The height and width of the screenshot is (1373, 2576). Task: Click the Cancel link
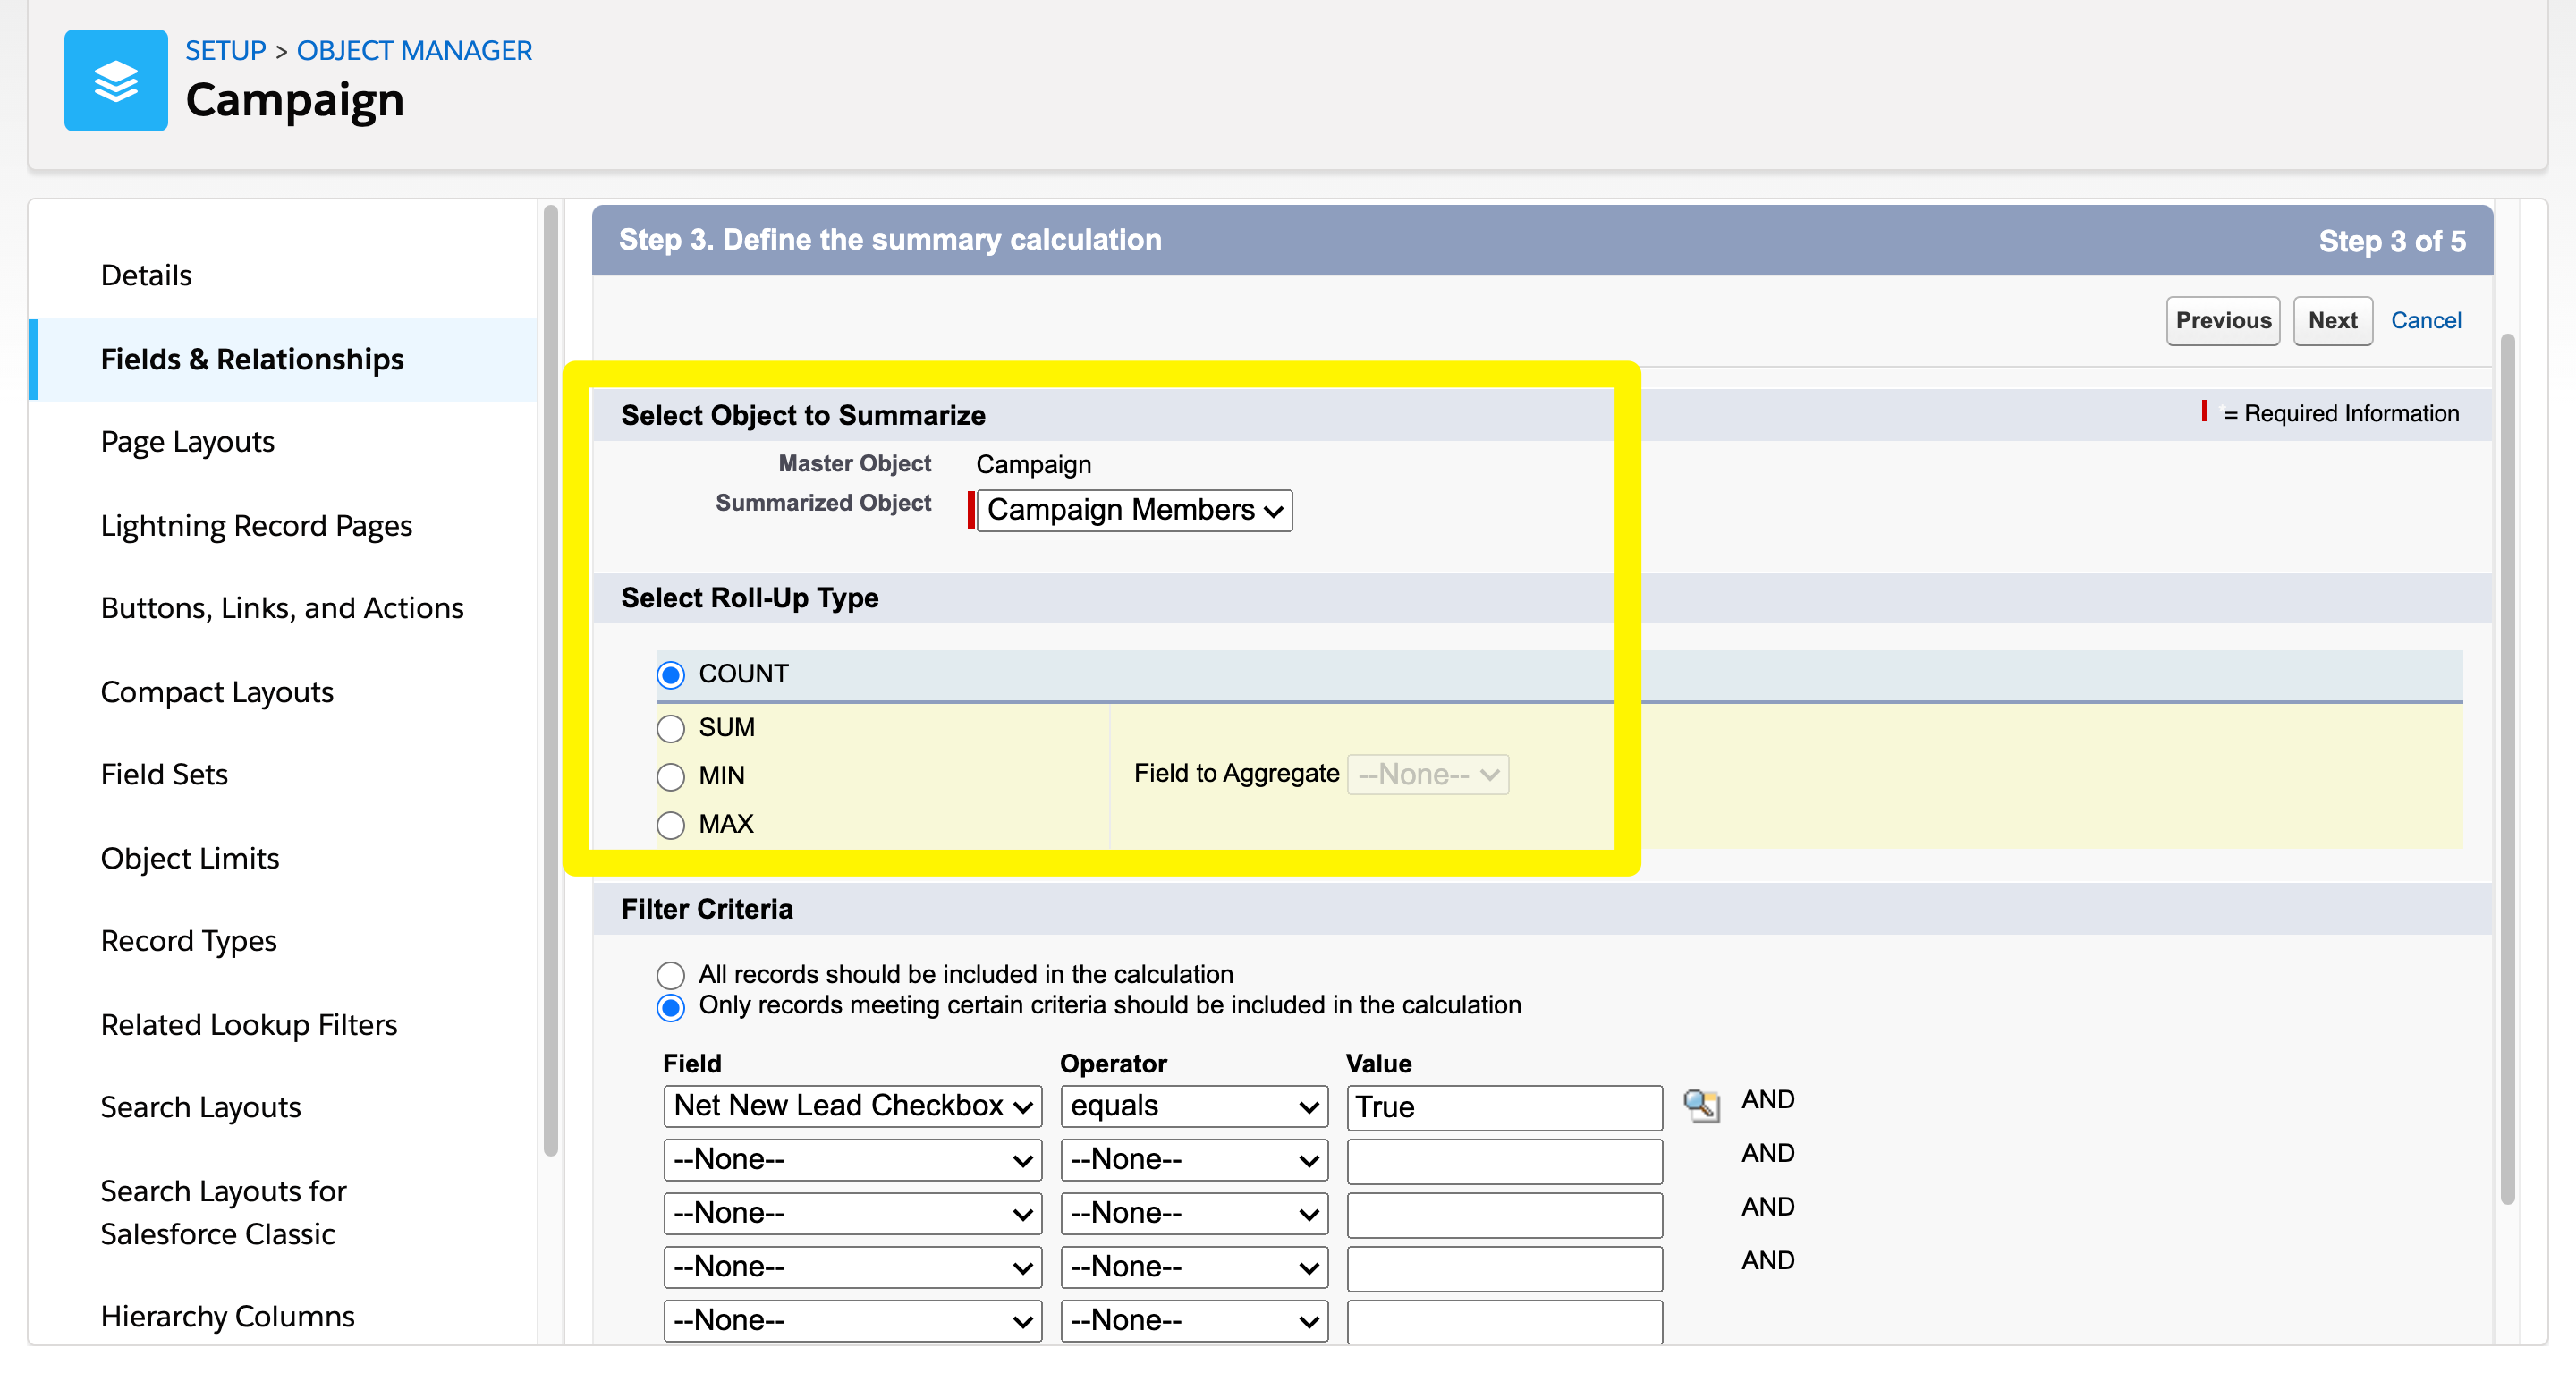pos(2426,320)
